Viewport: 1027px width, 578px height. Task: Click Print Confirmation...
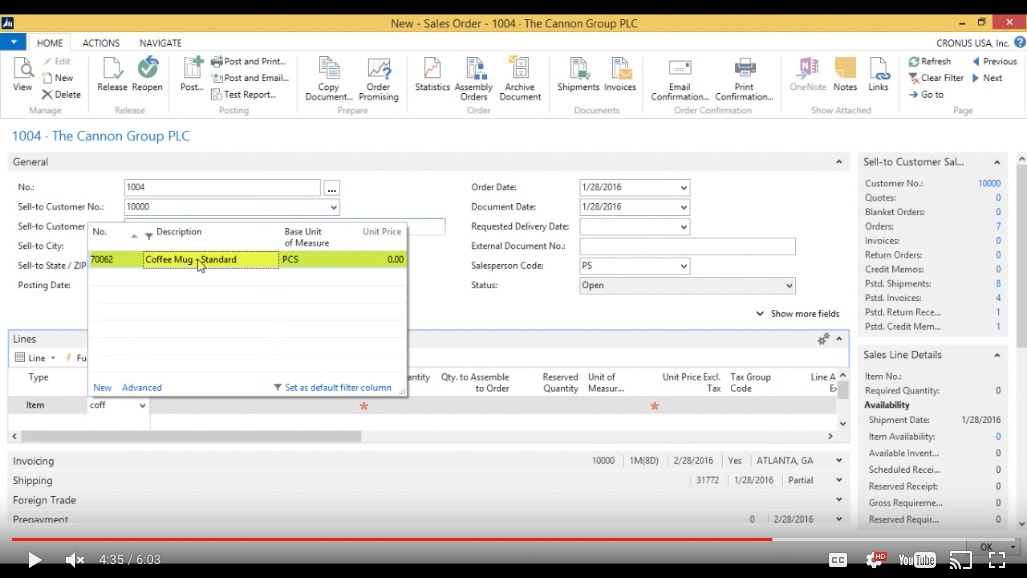click(x=744, y=79)
